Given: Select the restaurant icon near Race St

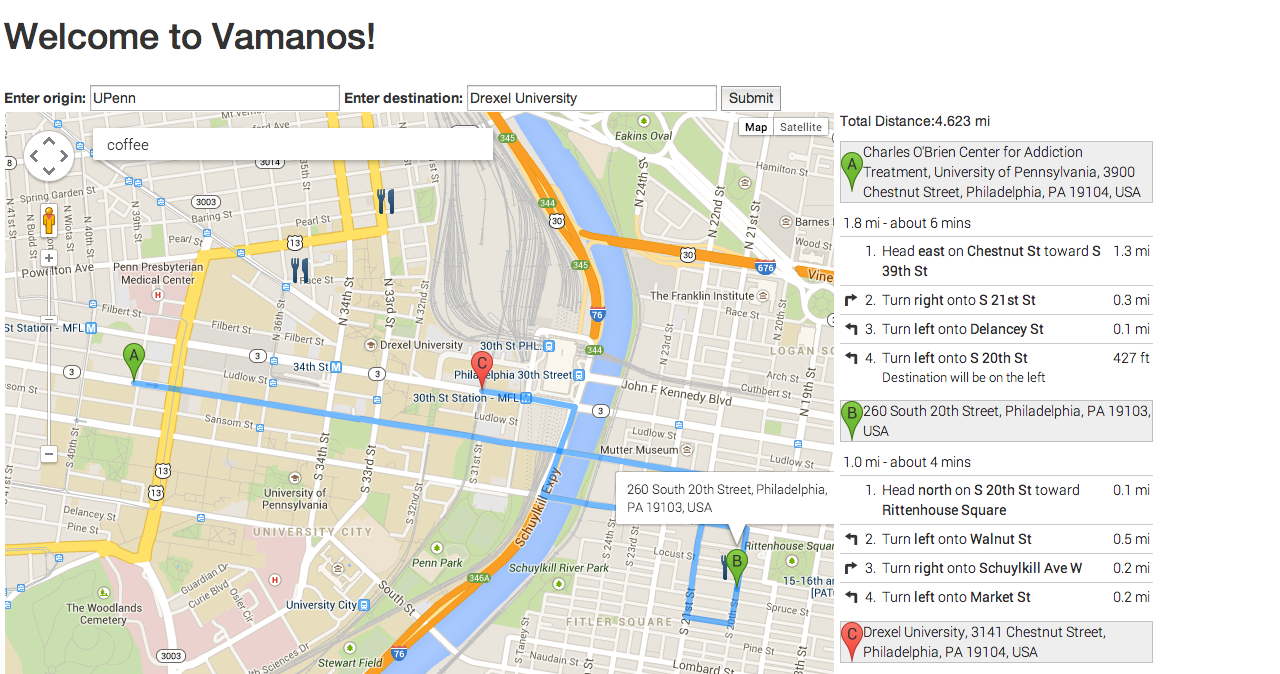Looking at the screenshot, I should pyautogui.click(x=300, y=269).
